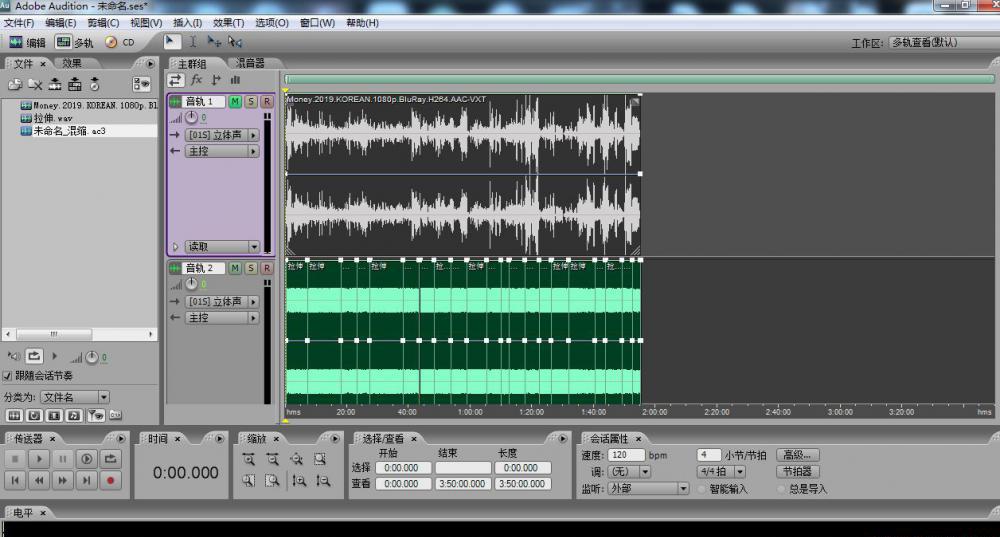Screen dimensions: 1000x537
Task: Click the green timeline zoom scrollbar
Action: click(x=640, y=79)
